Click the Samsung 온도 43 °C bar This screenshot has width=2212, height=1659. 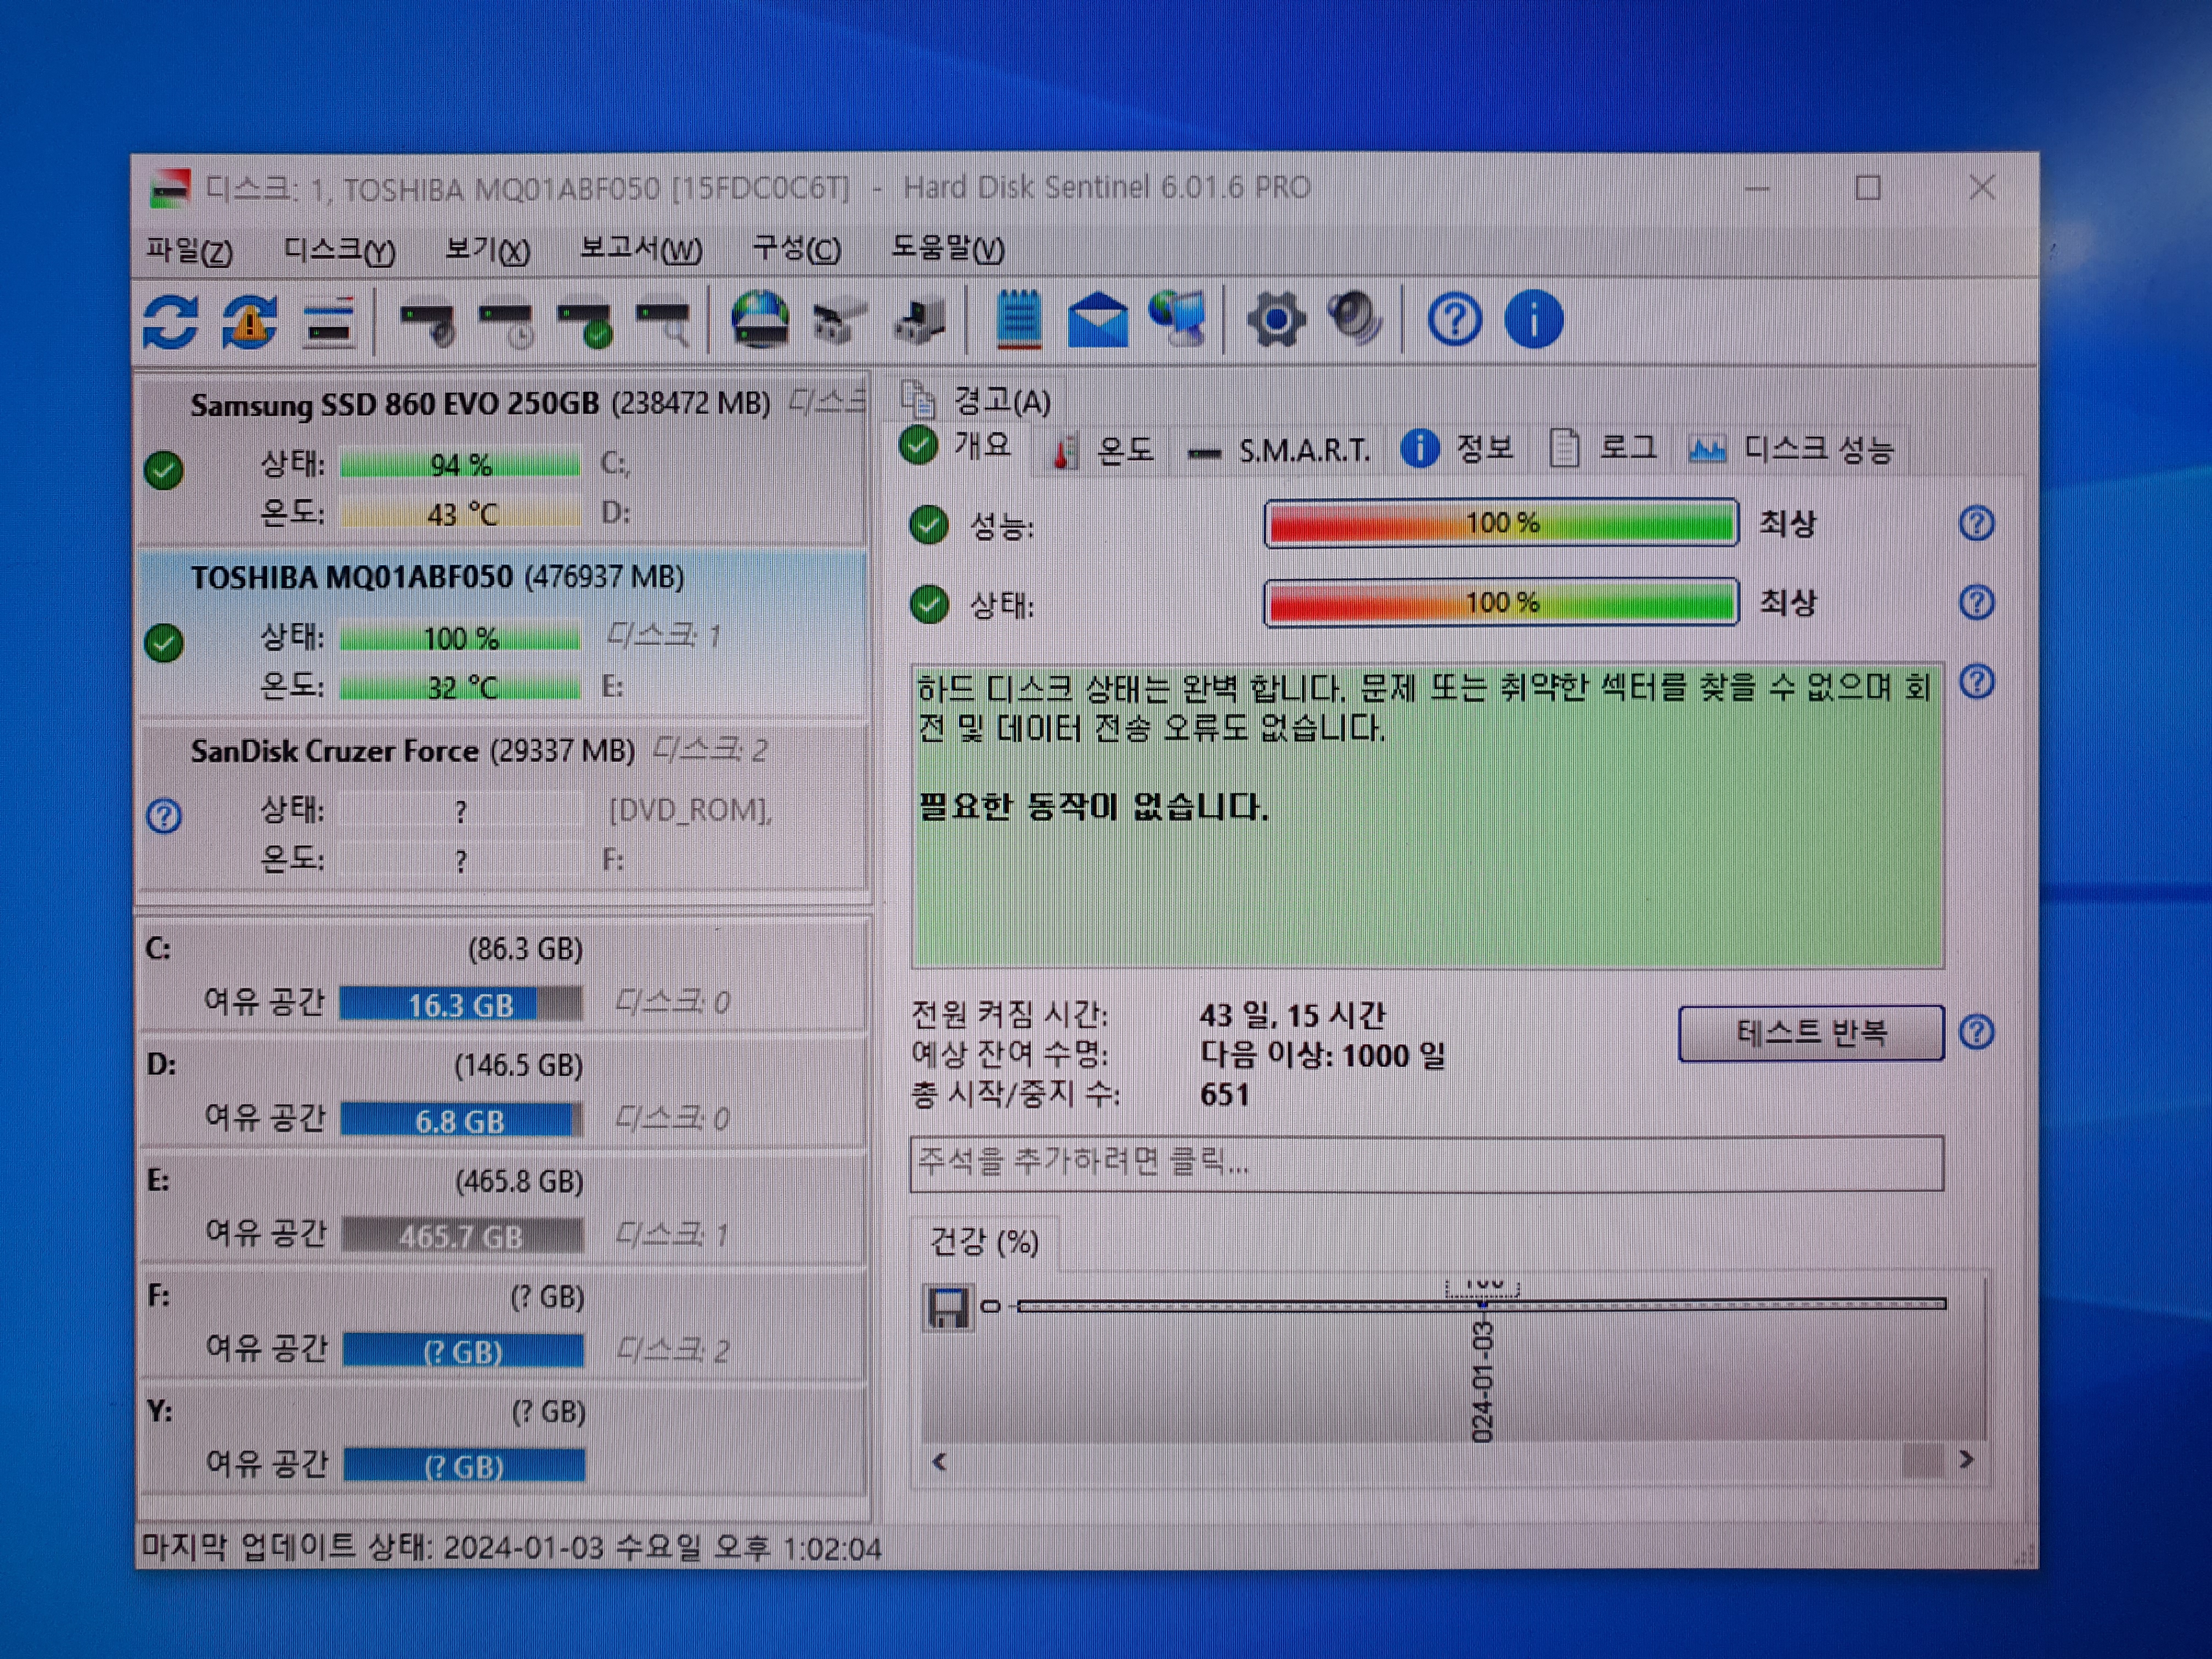pos(460,514)
